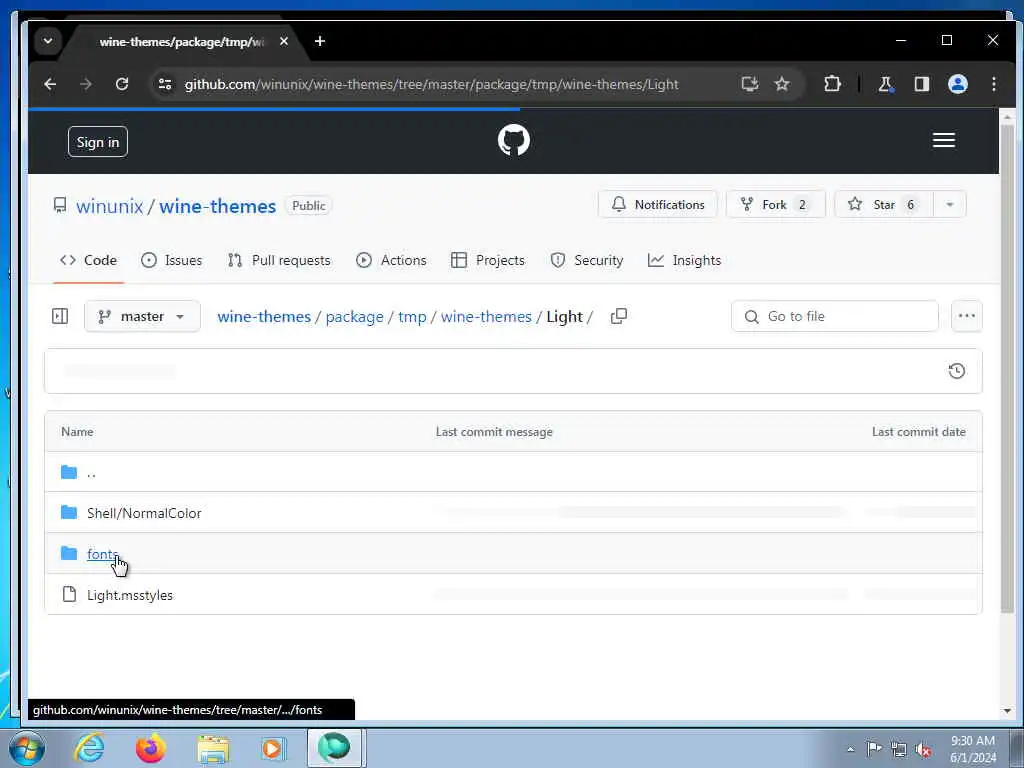The image size is (1024, 768).
Task: Expand the star lists dropdown arrow
Action: coord(950,204)
